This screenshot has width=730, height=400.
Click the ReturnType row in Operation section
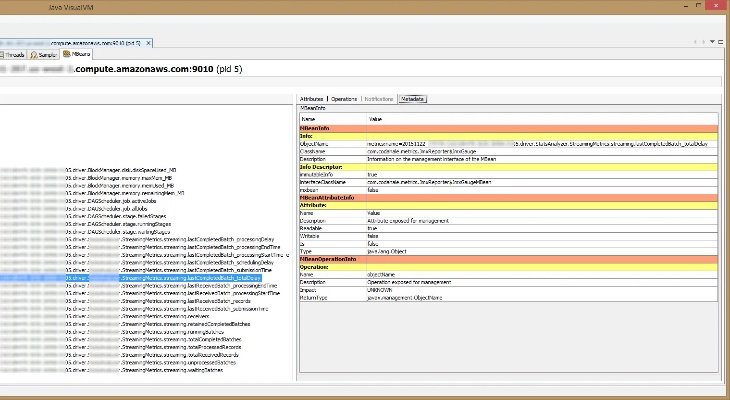(316, 297)
